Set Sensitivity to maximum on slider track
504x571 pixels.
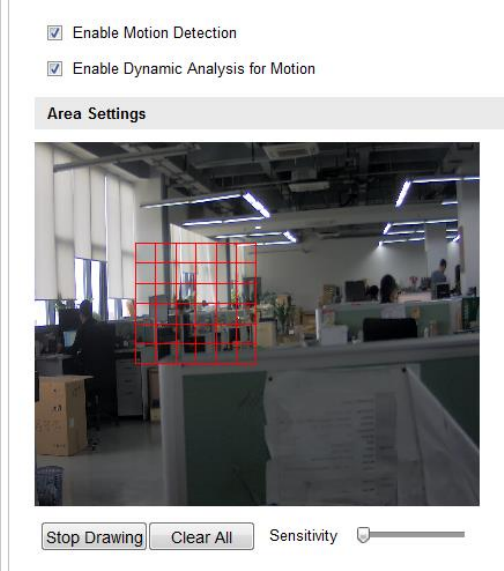click(462, 535)
